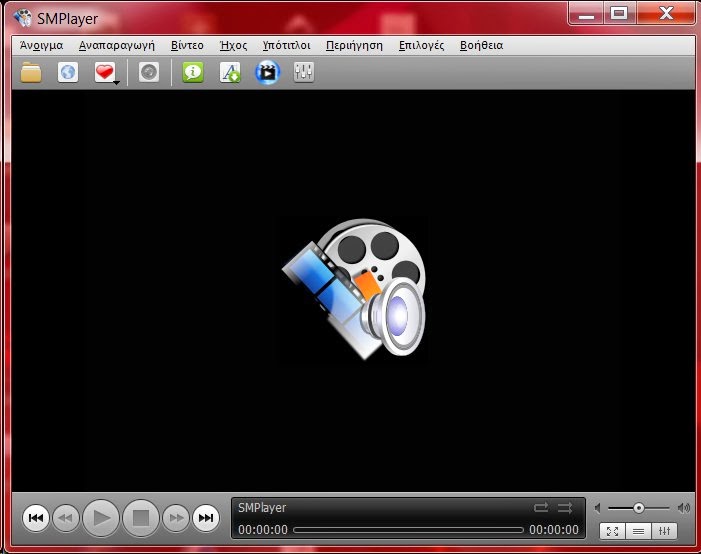
Task: Open the Αναπαραγωγή menu
Action: pos(117,45)
